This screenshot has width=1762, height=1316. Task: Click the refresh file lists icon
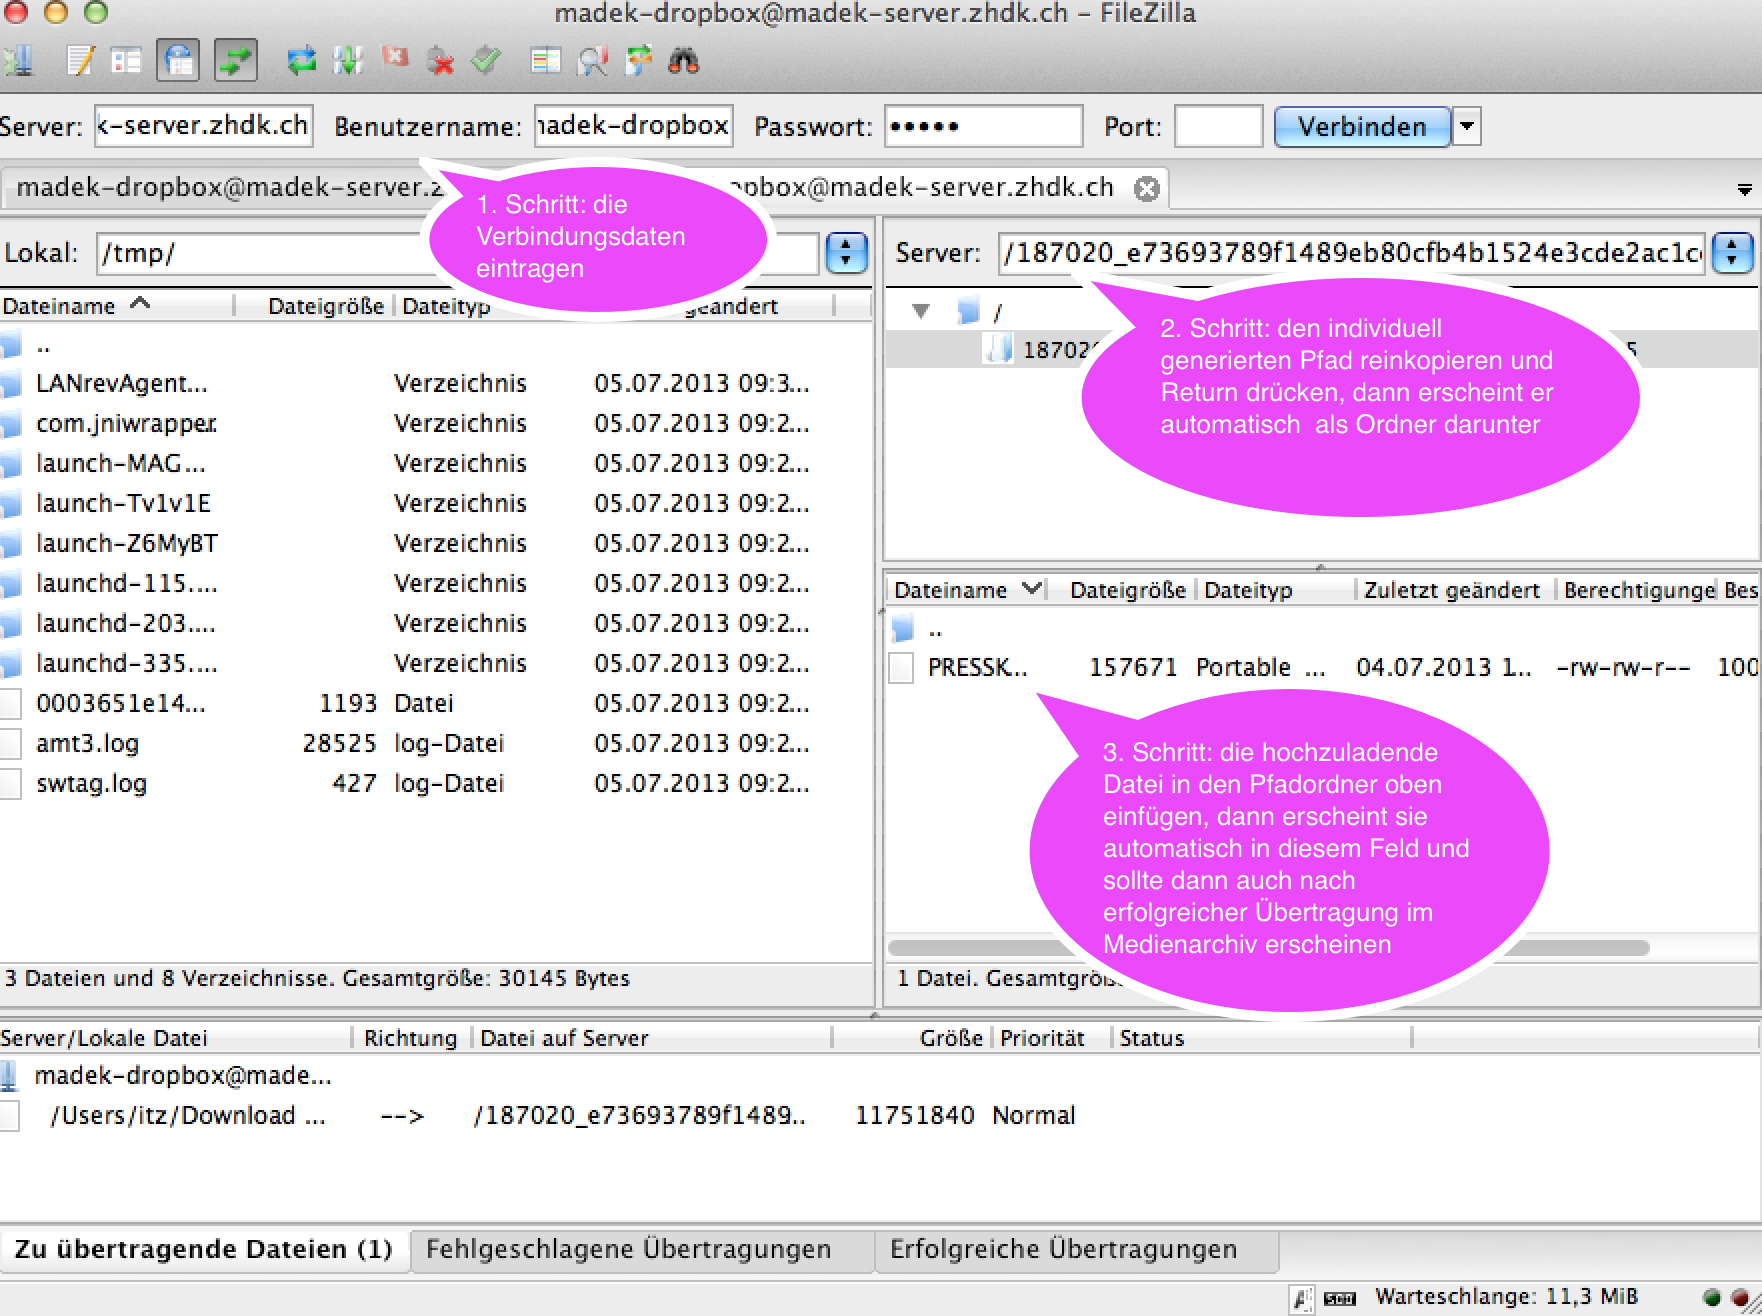click(300, 61)
